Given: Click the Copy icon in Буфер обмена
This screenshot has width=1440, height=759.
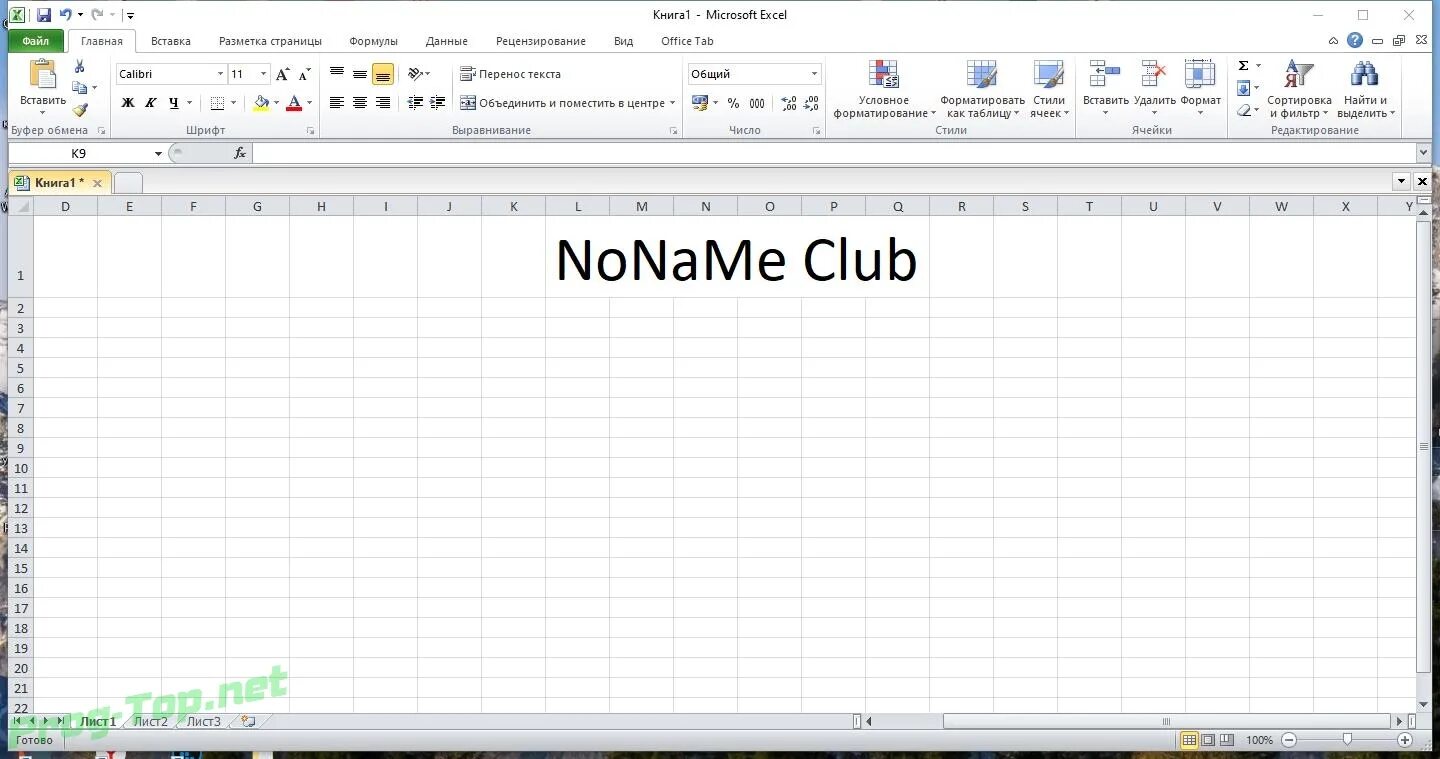Looking at the screenshot, I should 80,88.
